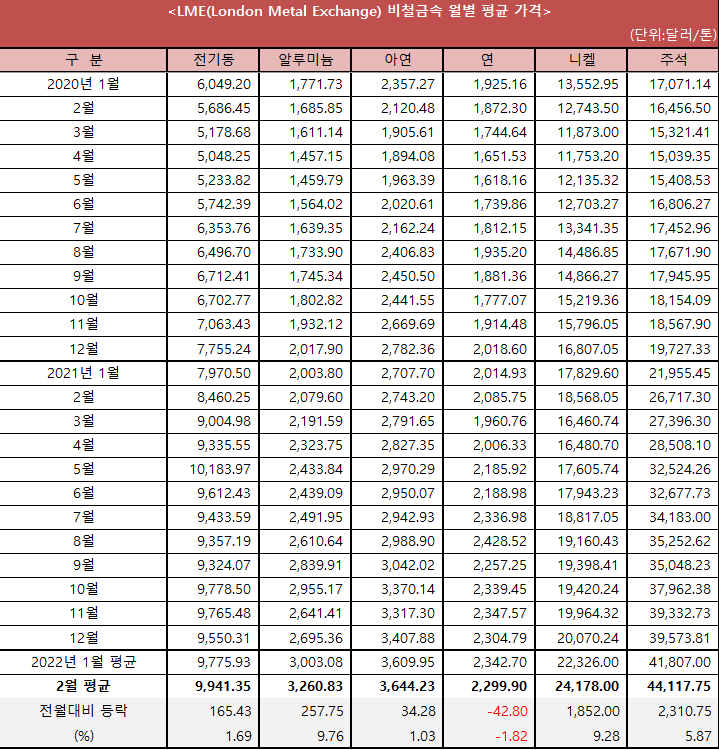The image size is (719, 750).
Task: Click the lead value 2,188.98
Action: coord(500,493)
